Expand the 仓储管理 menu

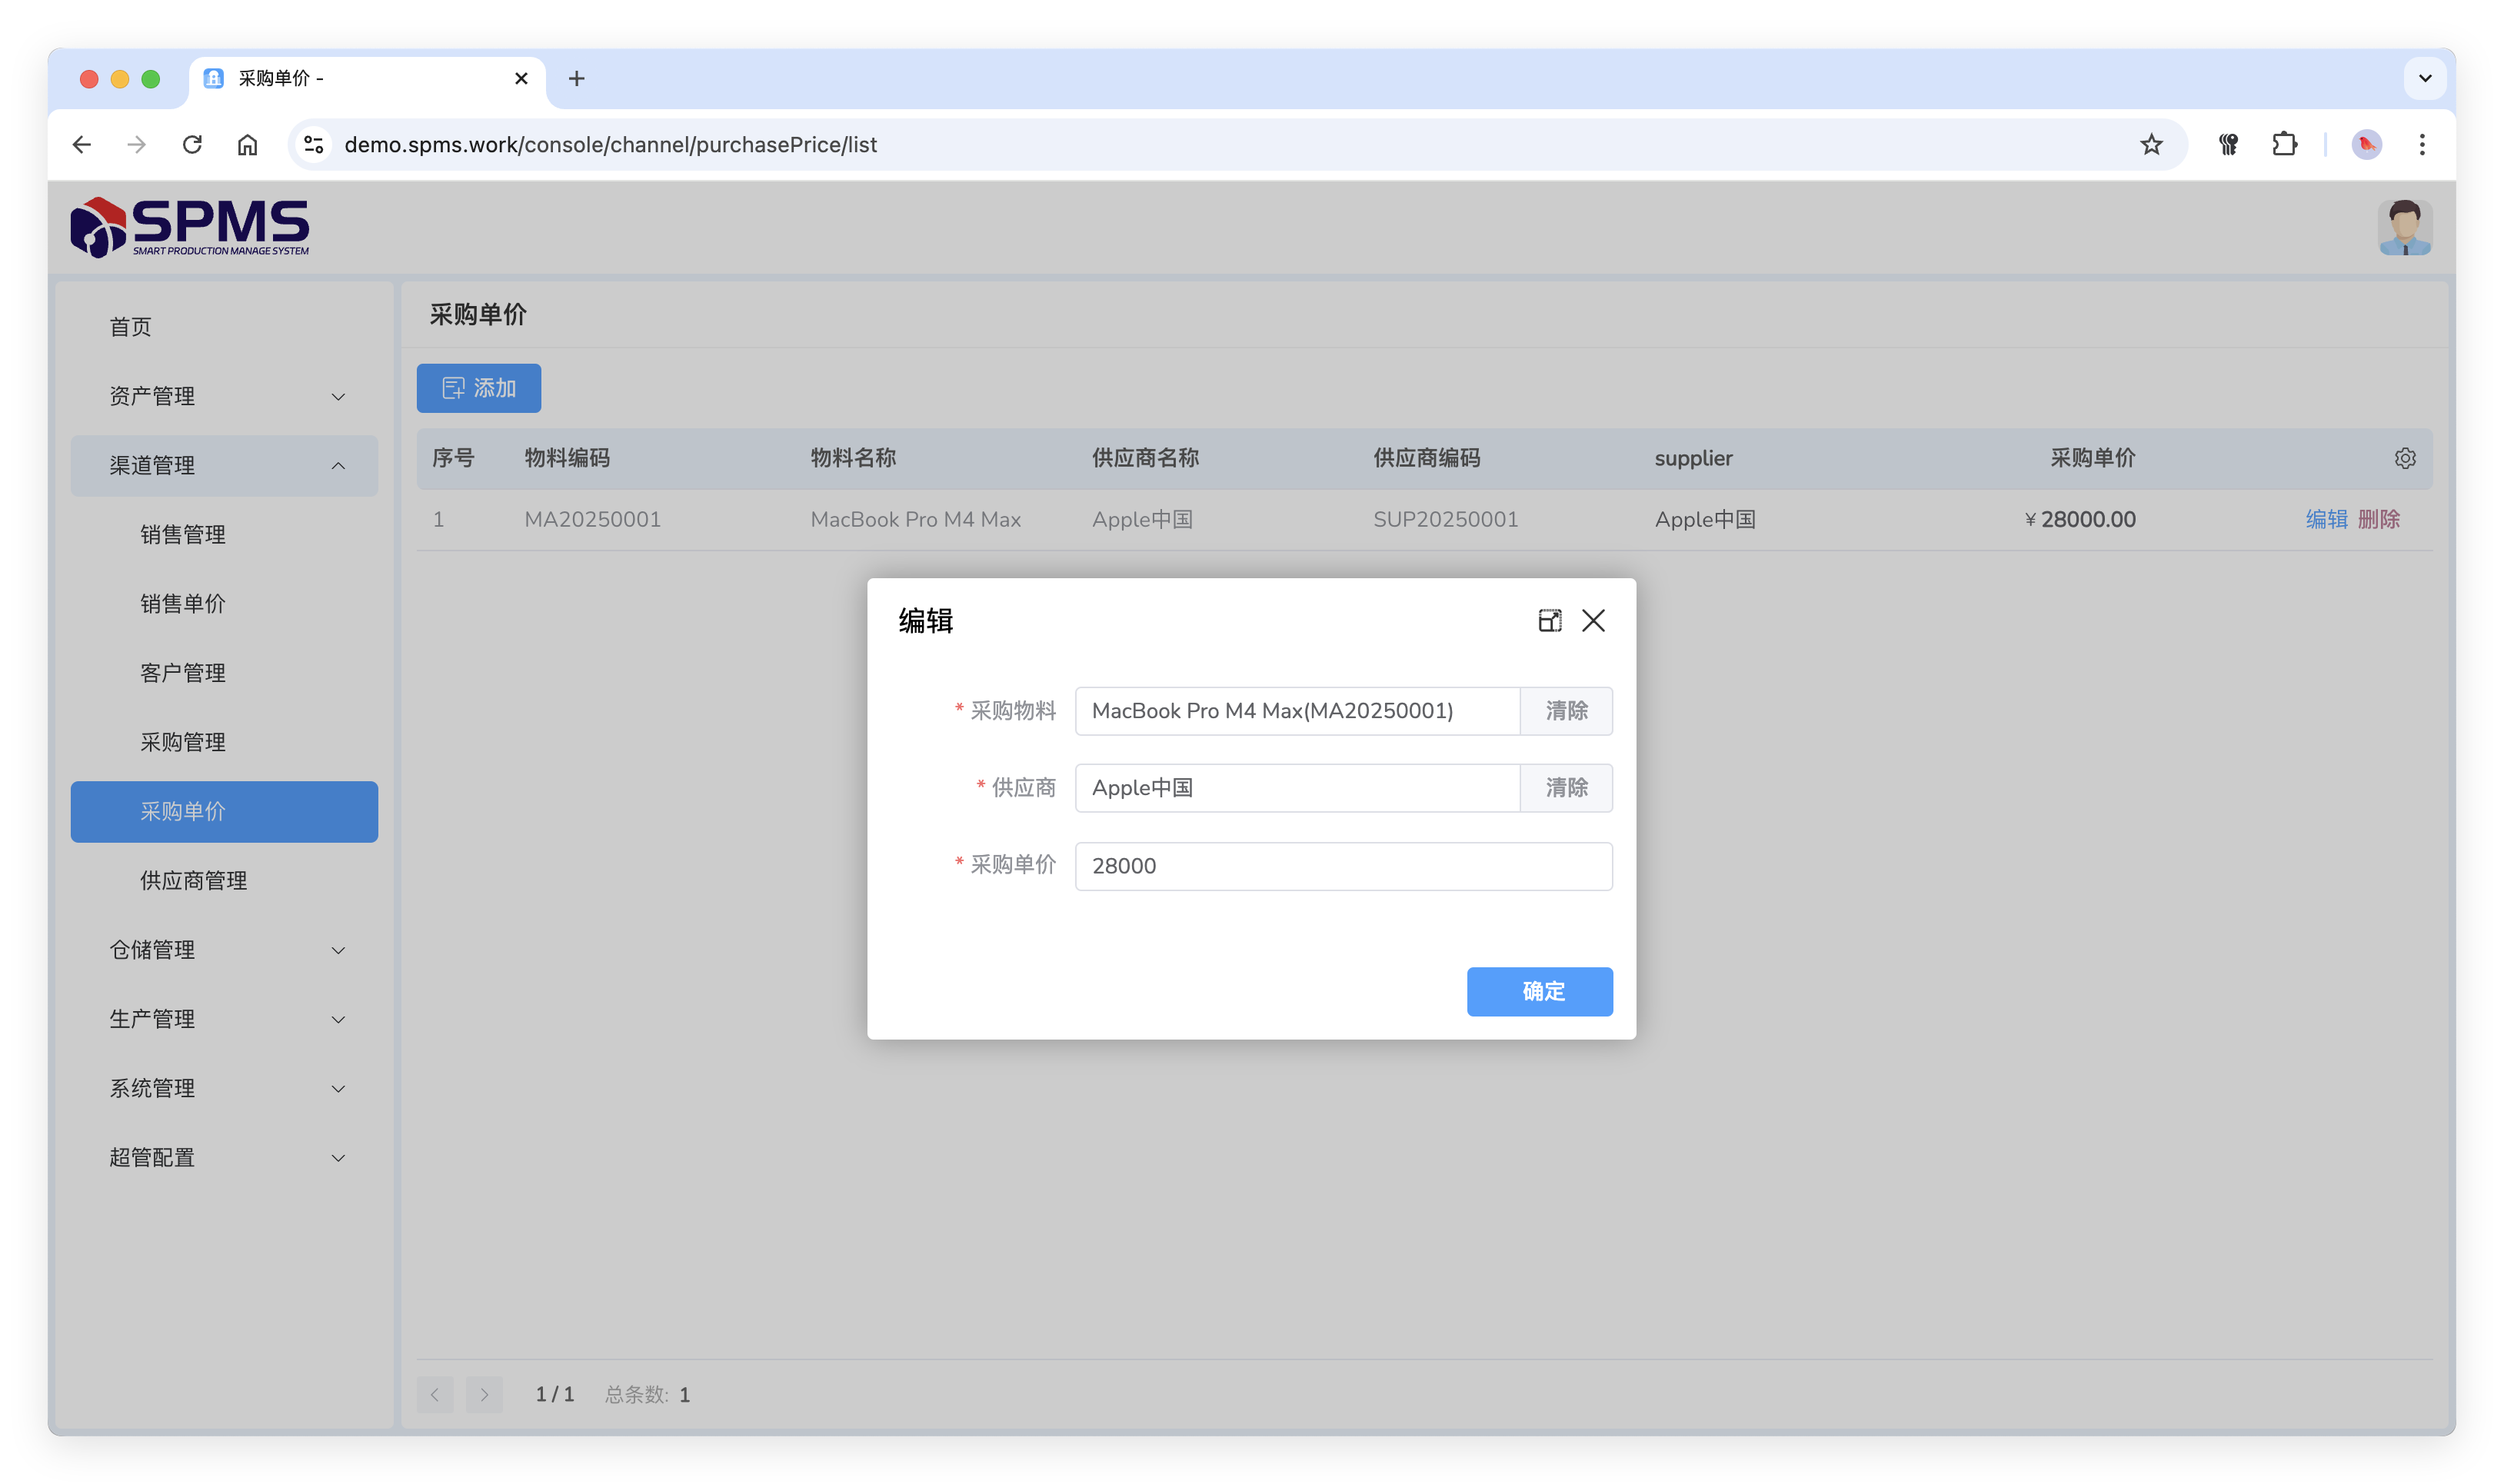(x=224, y=949)
